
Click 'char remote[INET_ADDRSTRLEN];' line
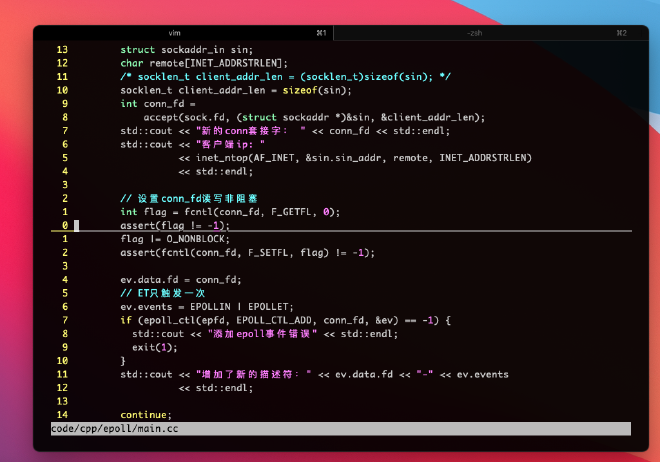tap(204, 63)
